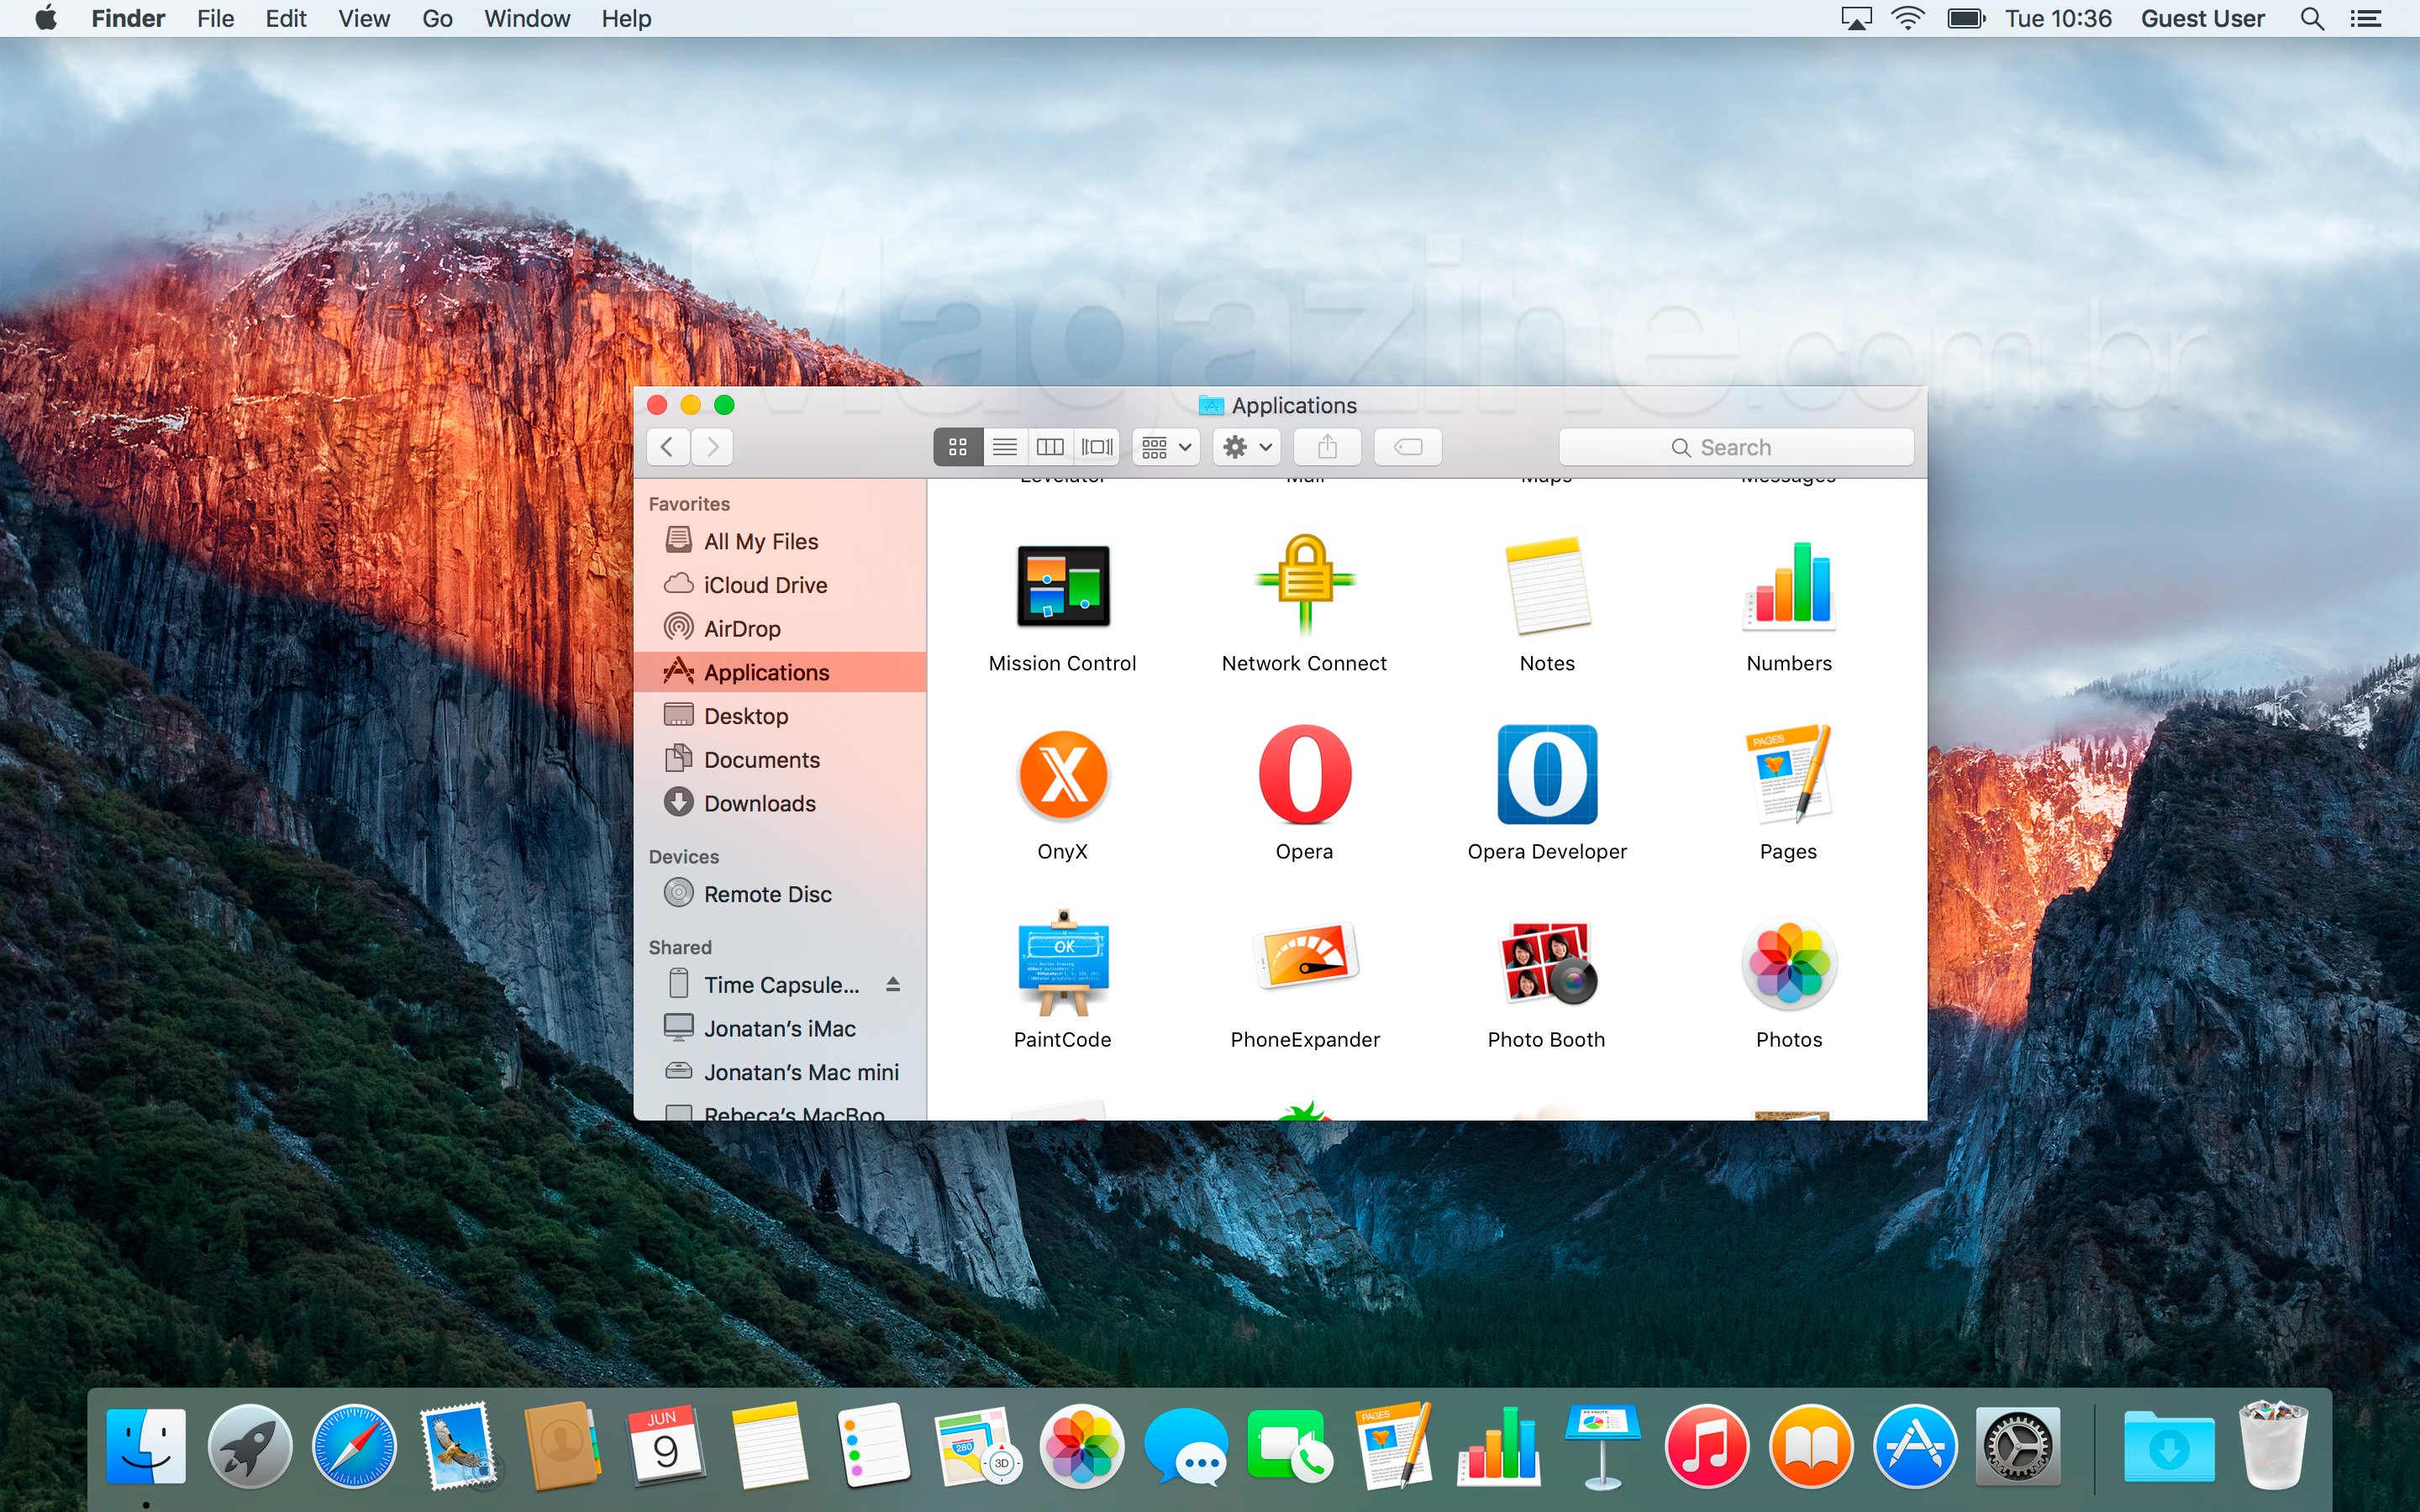The image size is (2420, 1512).
Task: Navigate back in Finder window
Action: click(667, 448)
